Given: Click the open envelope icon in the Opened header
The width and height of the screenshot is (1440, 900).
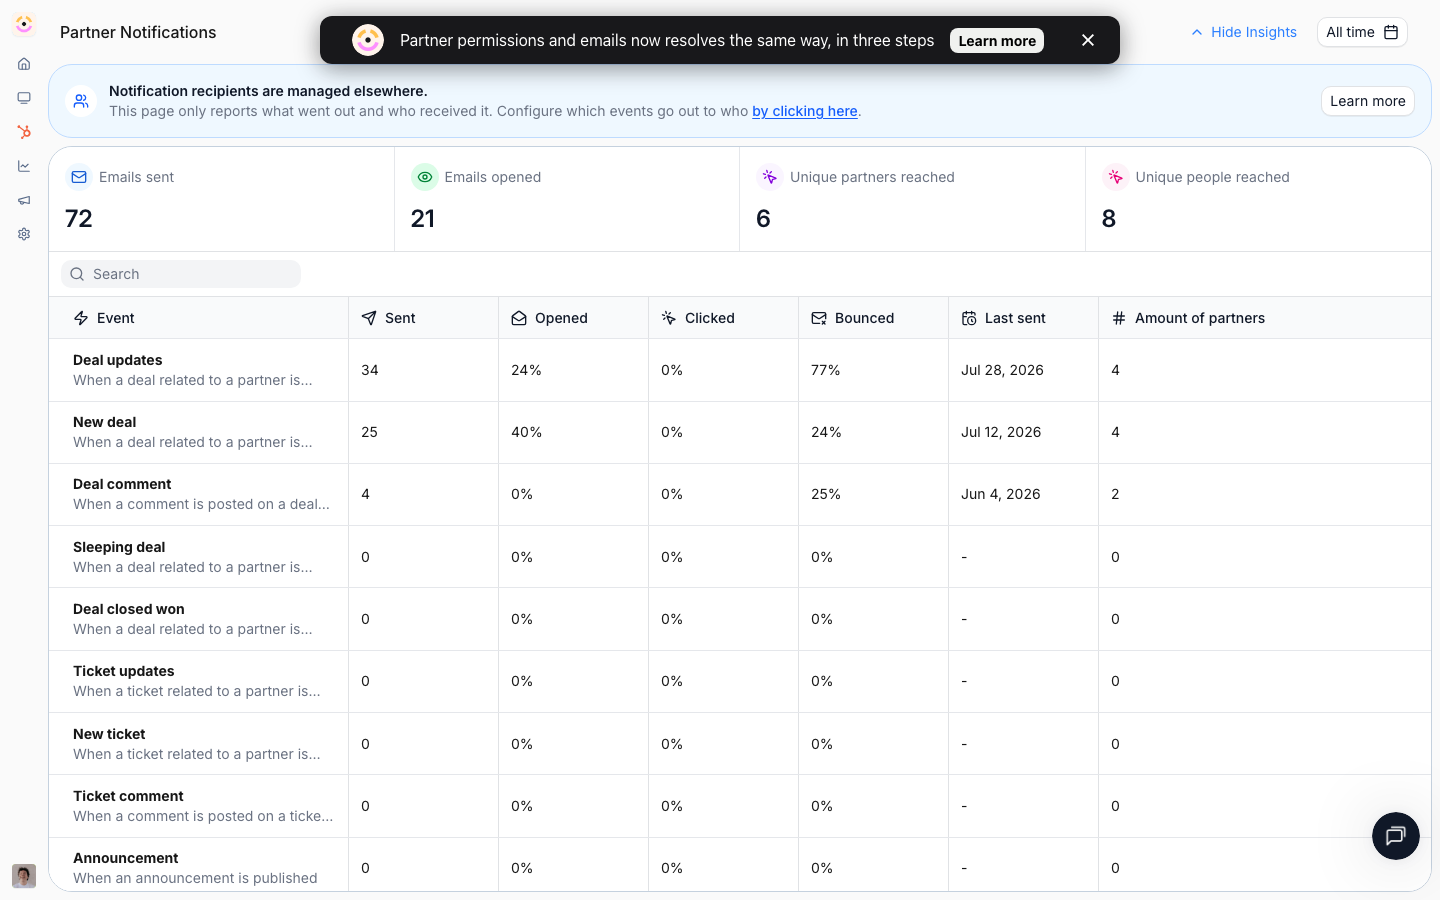Looking at the screenshot, I should 519,318.
